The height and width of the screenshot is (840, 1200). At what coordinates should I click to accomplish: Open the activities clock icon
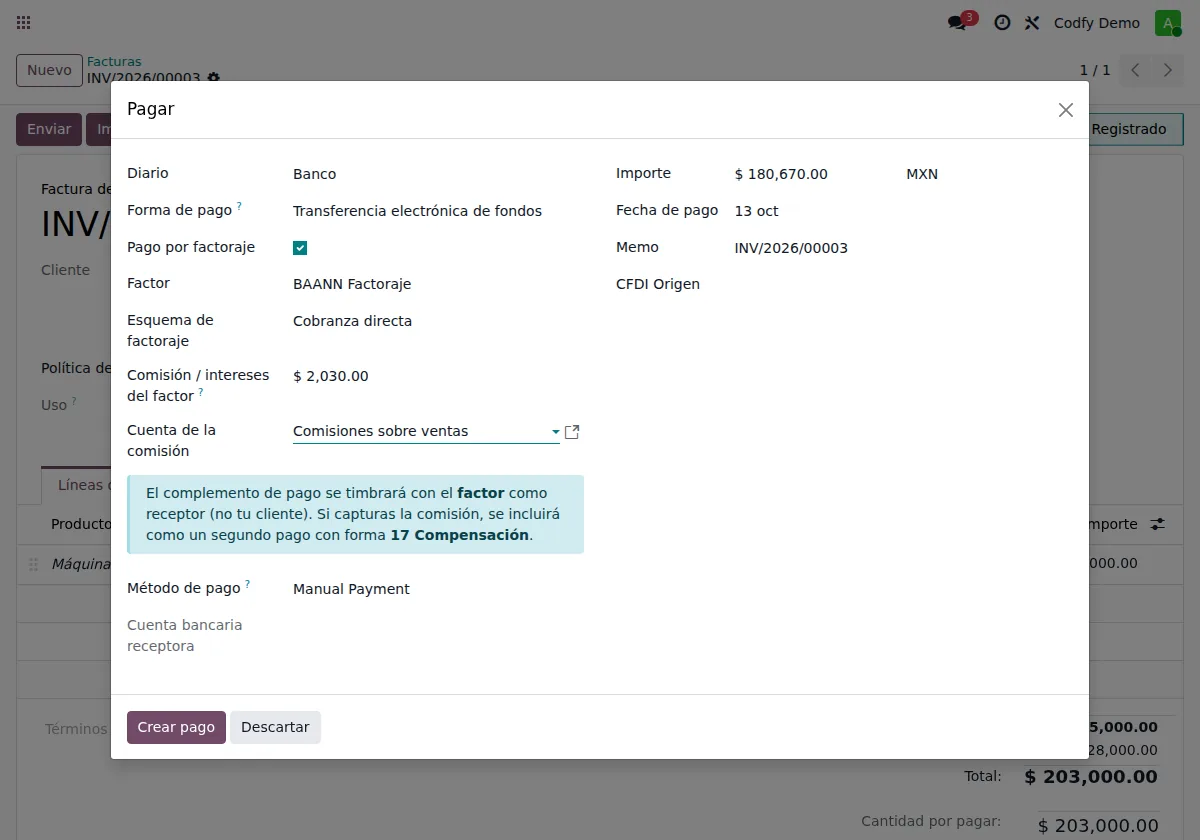pyautogui.click(x=1002, y=23)
